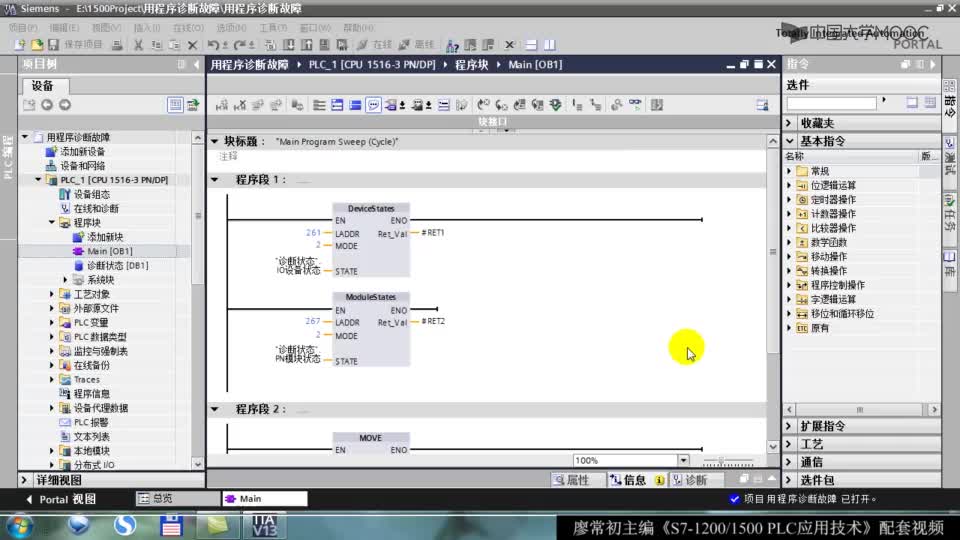Click the Stop CPU icon
Screen dimensions: 960x540
tap(488, 45)
